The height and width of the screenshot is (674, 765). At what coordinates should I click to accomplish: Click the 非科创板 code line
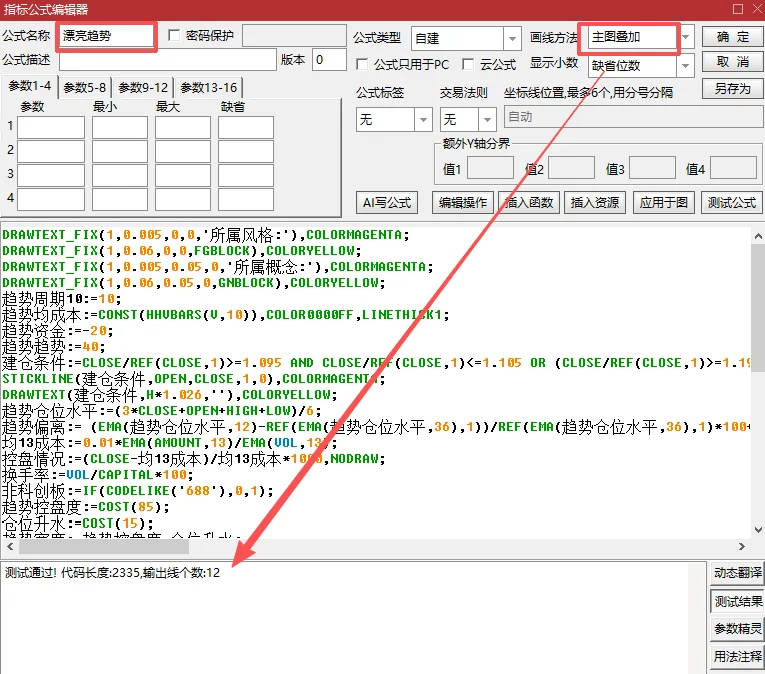click(138, 491)
